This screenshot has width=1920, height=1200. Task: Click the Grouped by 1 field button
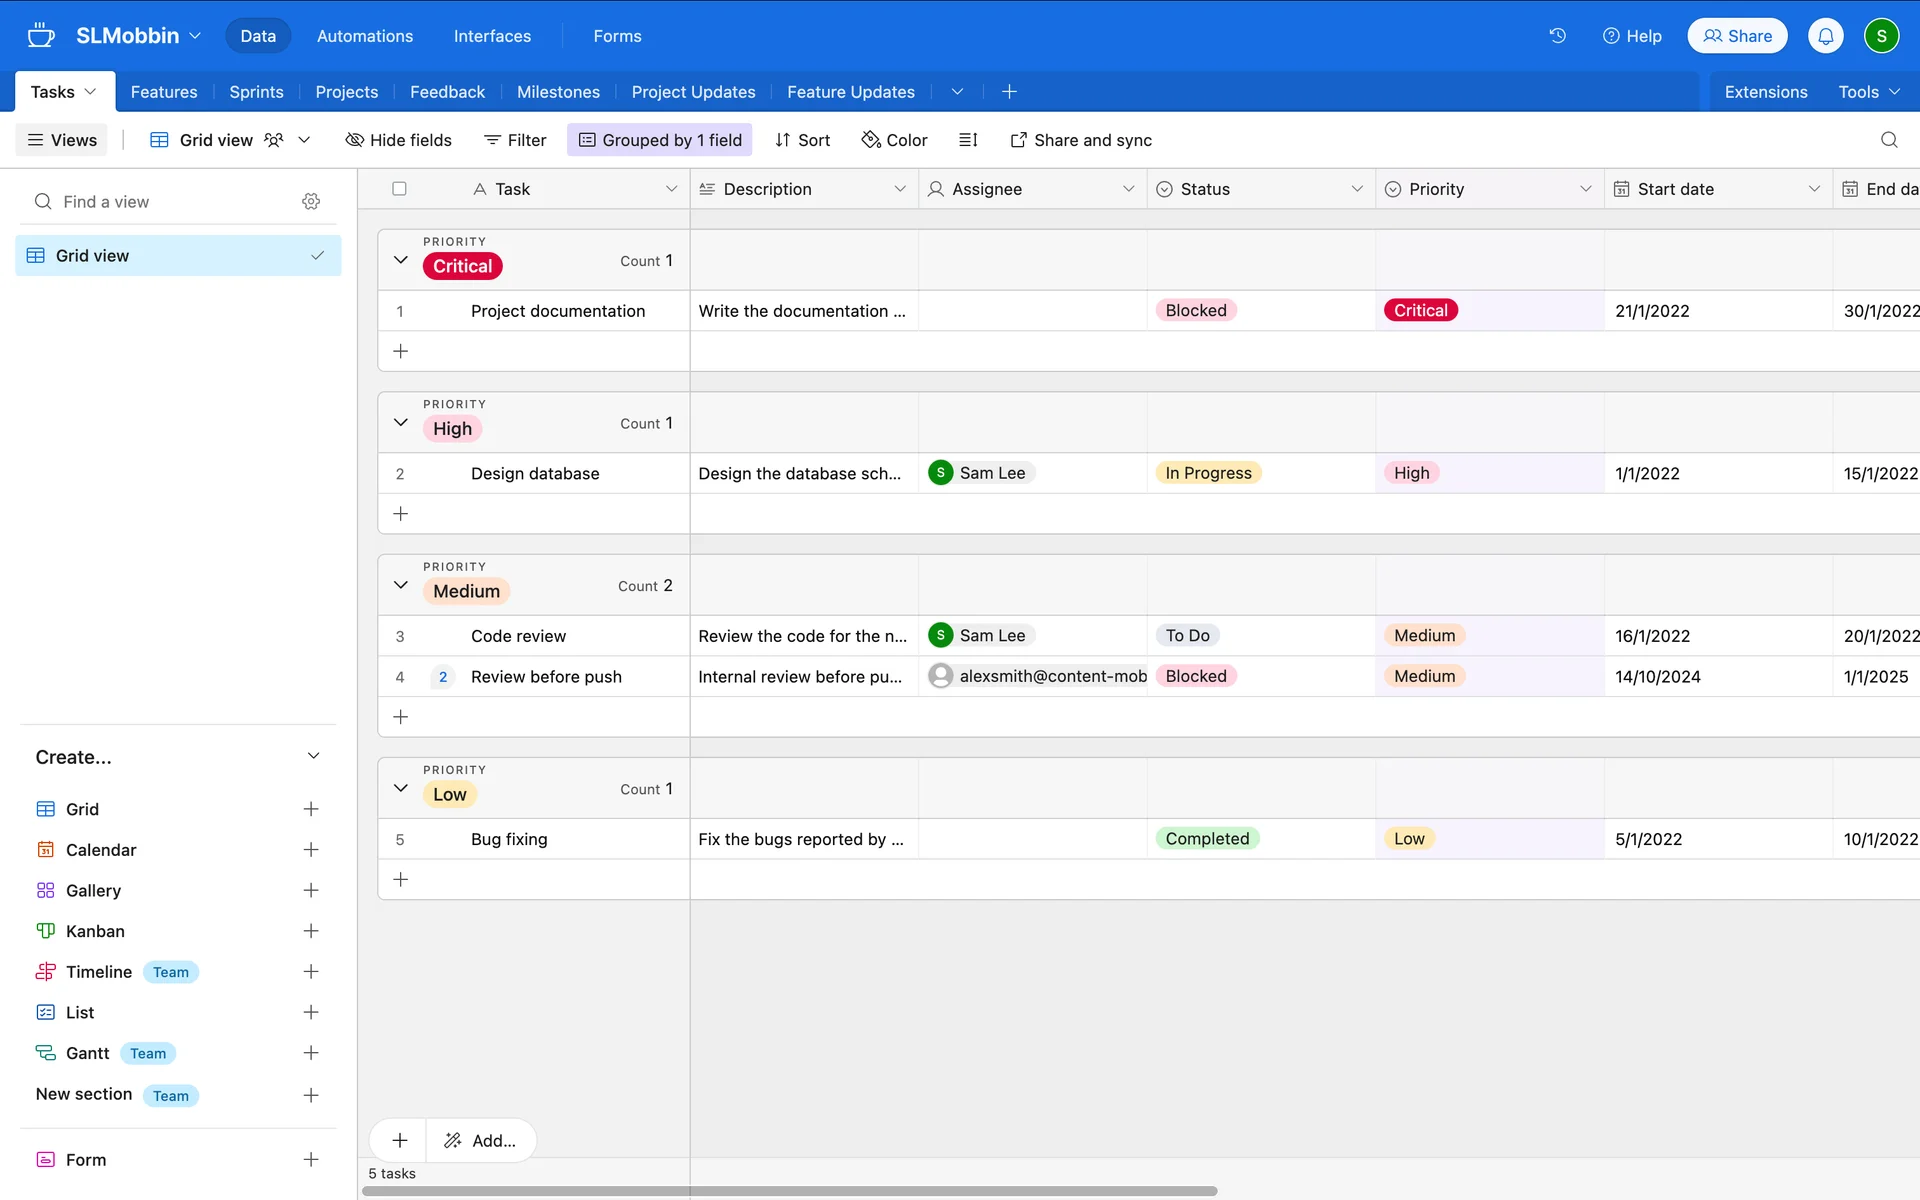click(x=660, y=140)
